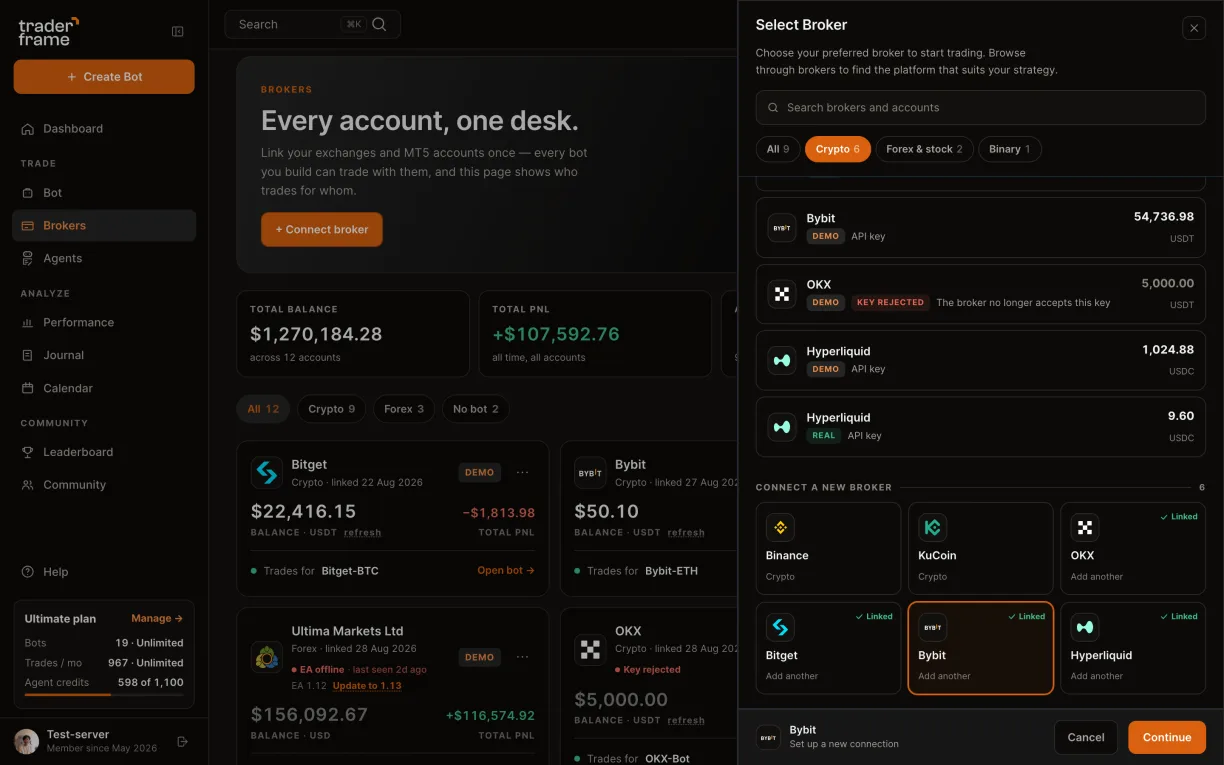Open the Bitget card more options menu
1224x765 pixels.
[x=522, y=472]
